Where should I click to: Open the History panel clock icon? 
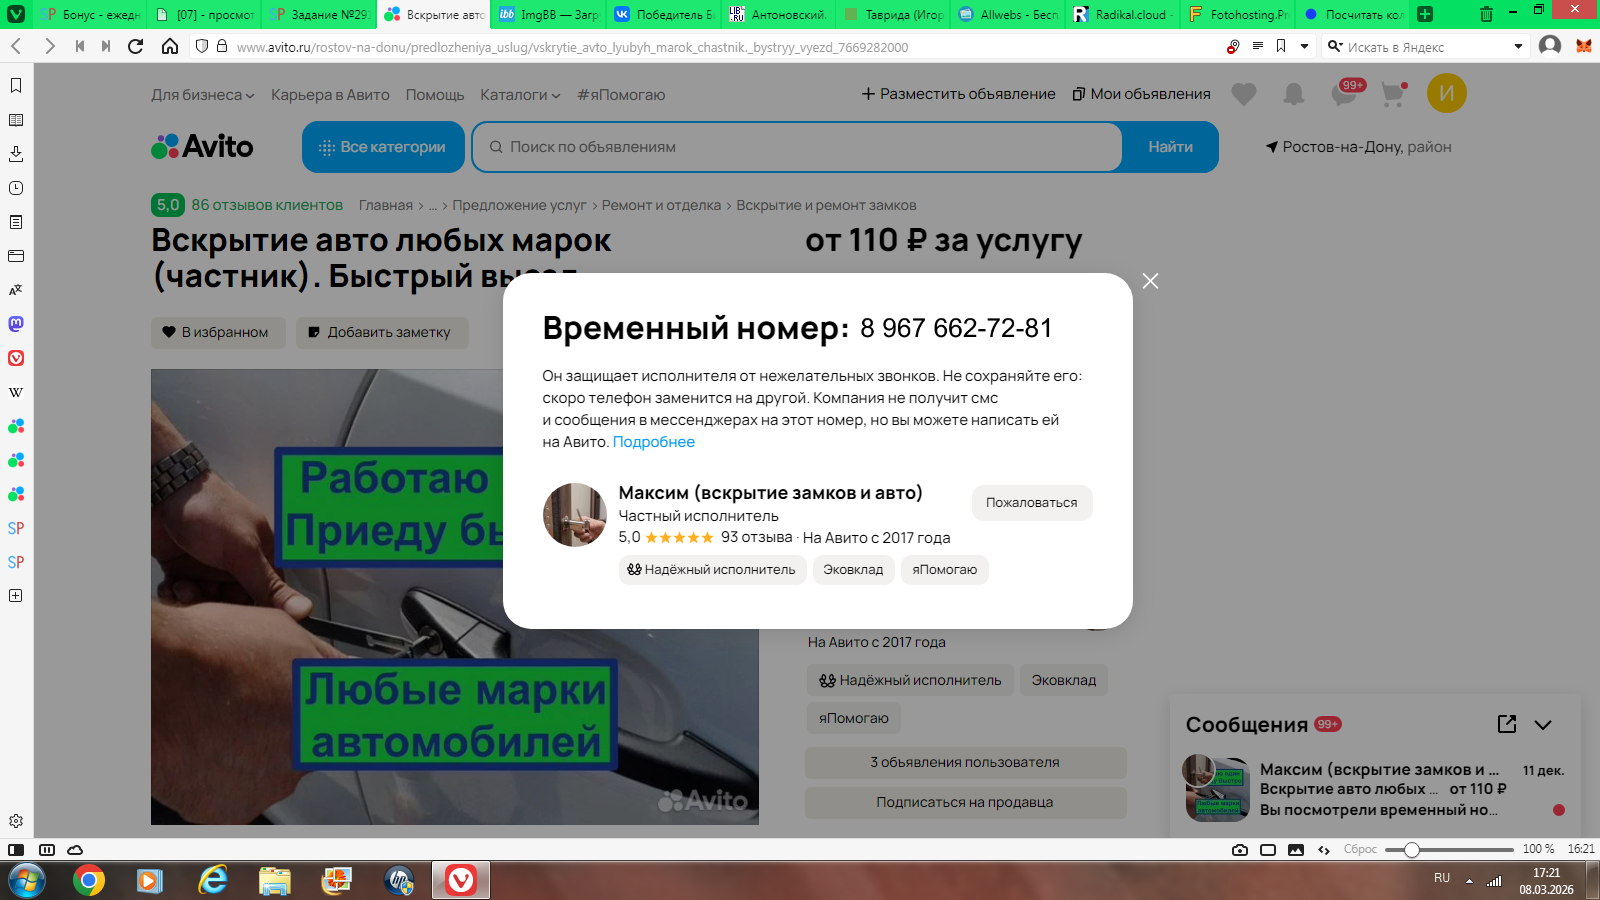tap(16, 188)
